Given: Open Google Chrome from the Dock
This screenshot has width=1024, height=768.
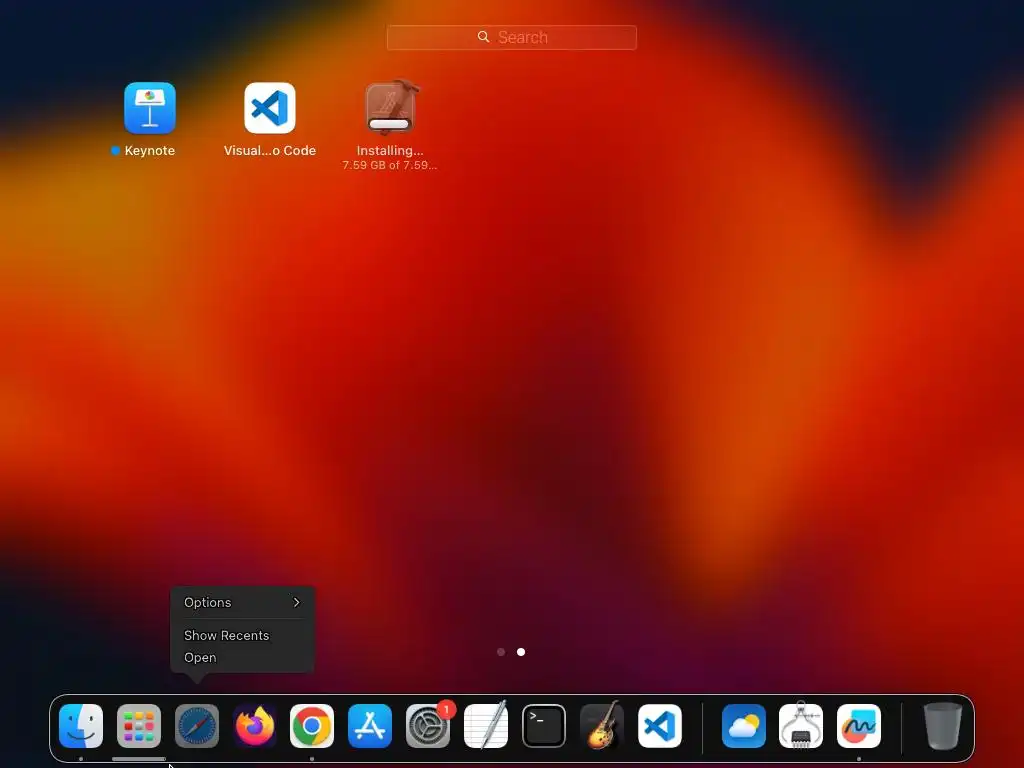Looking at the screenshot, I should tap(312, 726).
